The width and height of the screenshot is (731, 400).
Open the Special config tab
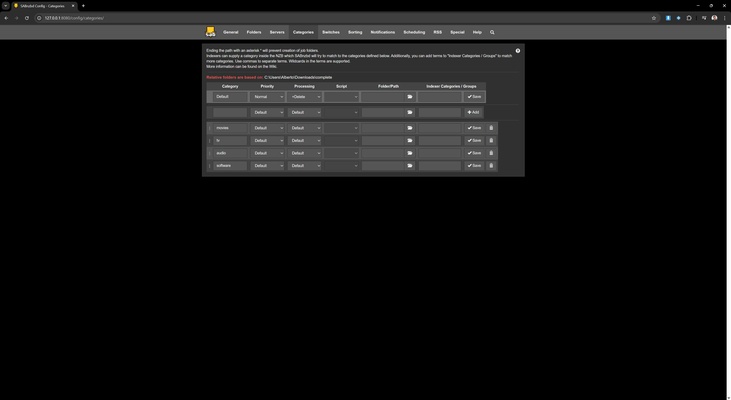(457, 32)
